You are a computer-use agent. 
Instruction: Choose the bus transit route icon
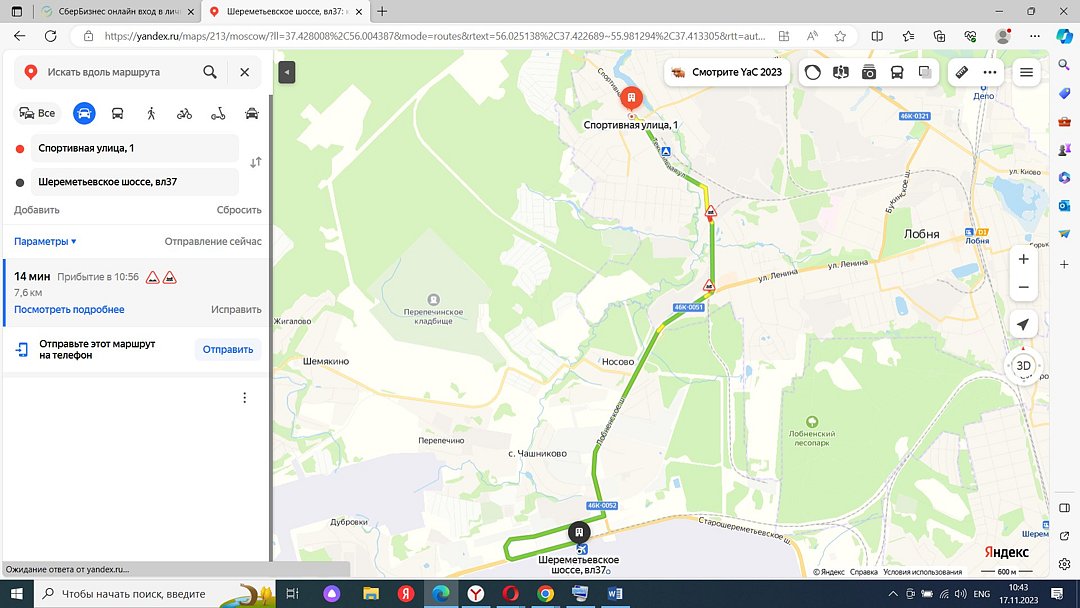(118, 114)
